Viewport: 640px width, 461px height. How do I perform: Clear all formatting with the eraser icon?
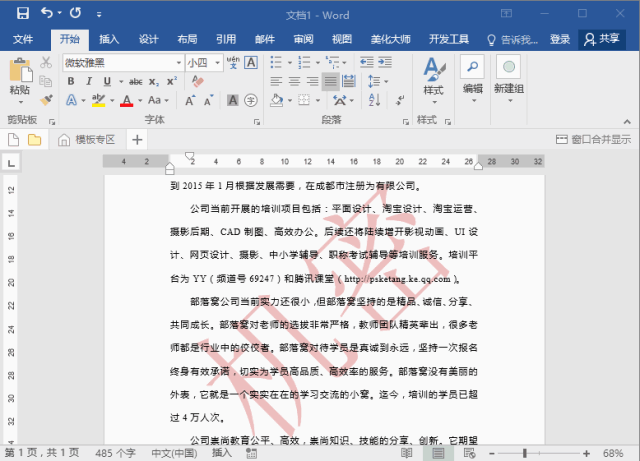pyautogui.click(x=198, y=81)
